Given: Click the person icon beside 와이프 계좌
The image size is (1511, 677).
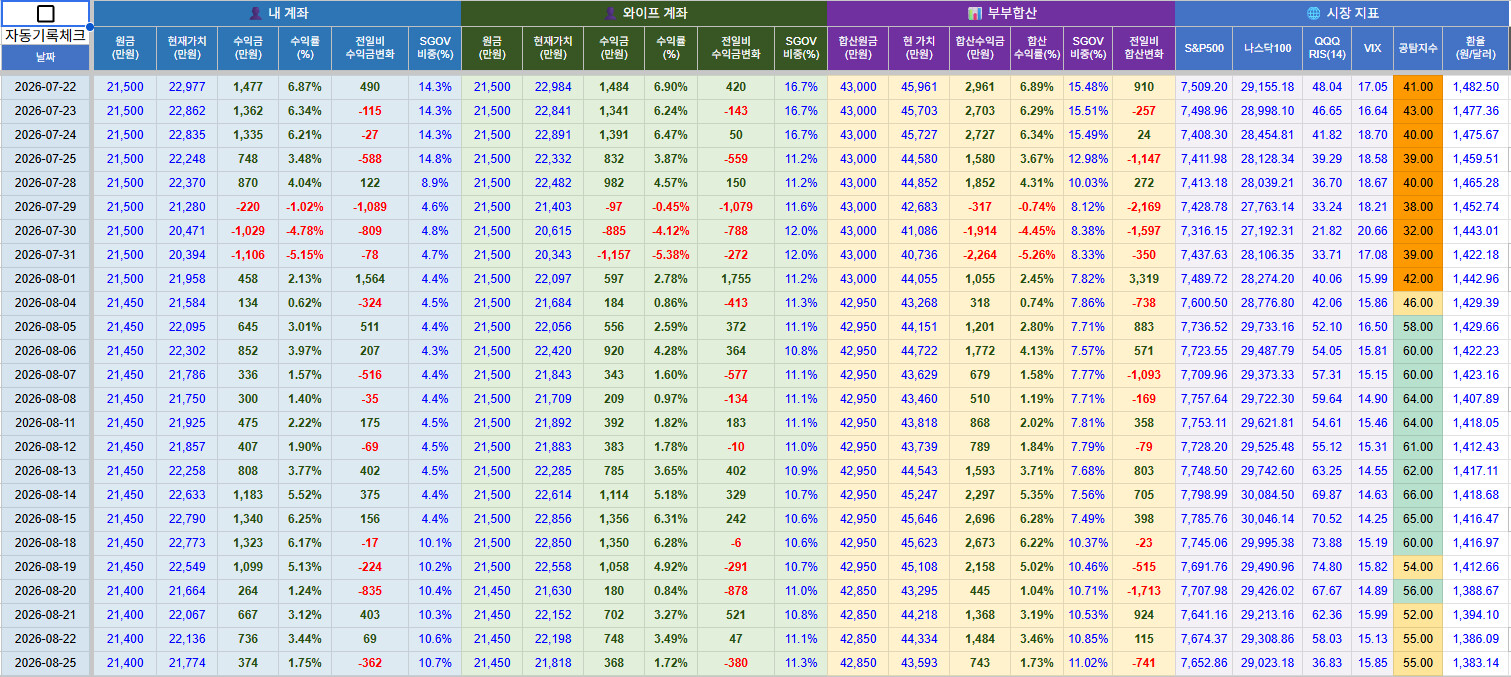Looking at the screenshot, I should [x=612, y=13].
